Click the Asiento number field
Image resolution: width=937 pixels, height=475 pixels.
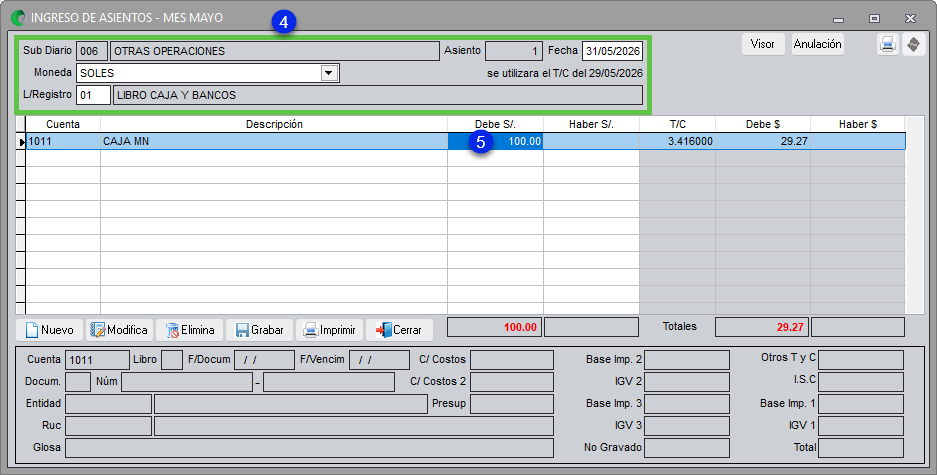pos(514,51)
